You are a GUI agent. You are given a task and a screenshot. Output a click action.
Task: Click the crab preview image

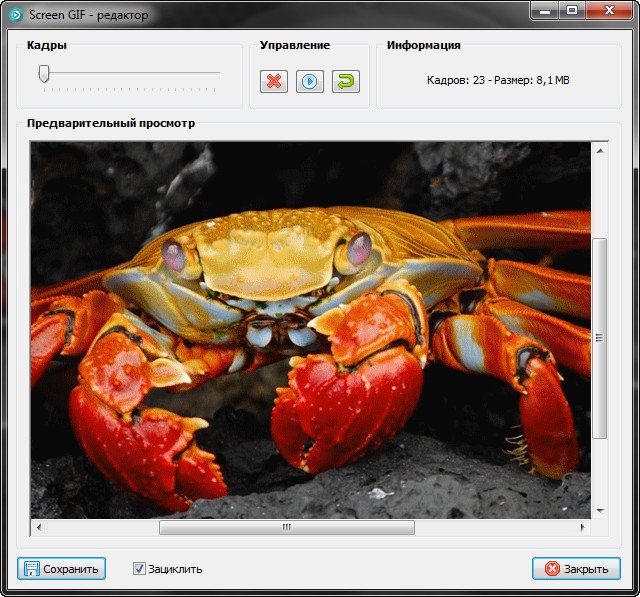(x=311, y=330)
